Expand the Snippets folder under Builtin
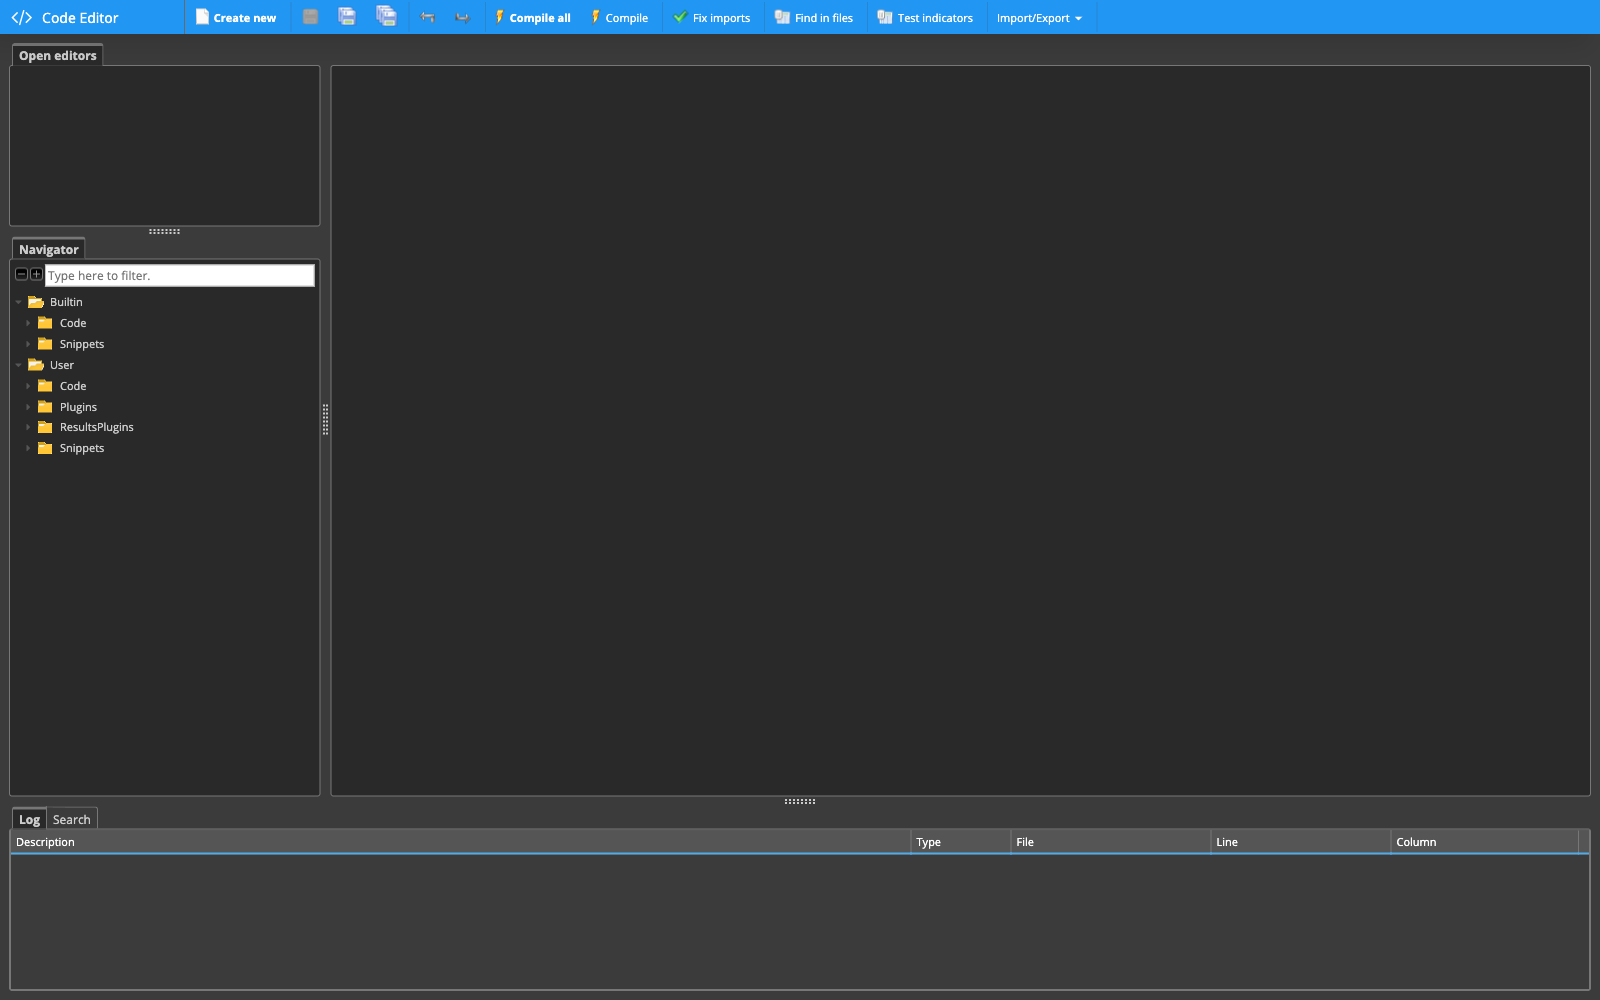This screenshot has height=1000, width=1600. (x=28, y=344)
